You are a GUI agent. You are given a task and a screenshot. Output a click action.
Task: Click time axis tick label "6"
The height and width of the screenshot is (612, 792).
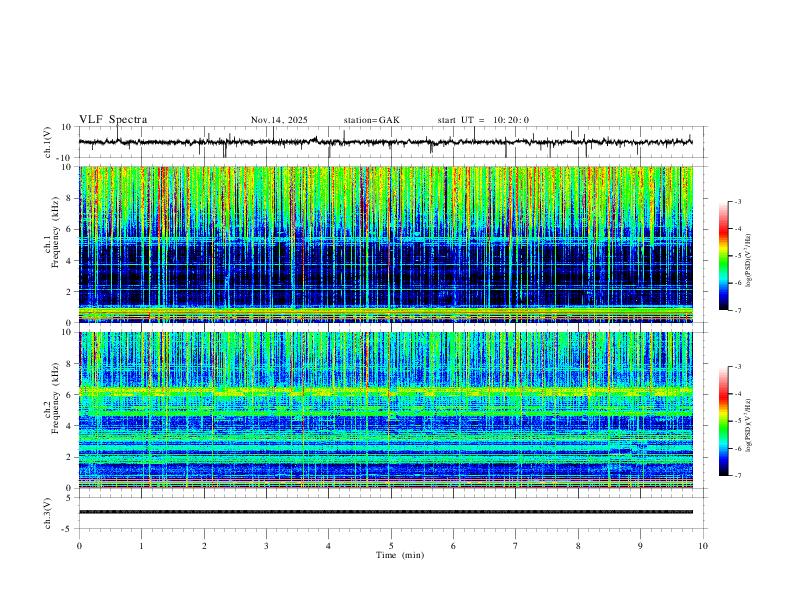pos(453,546)
